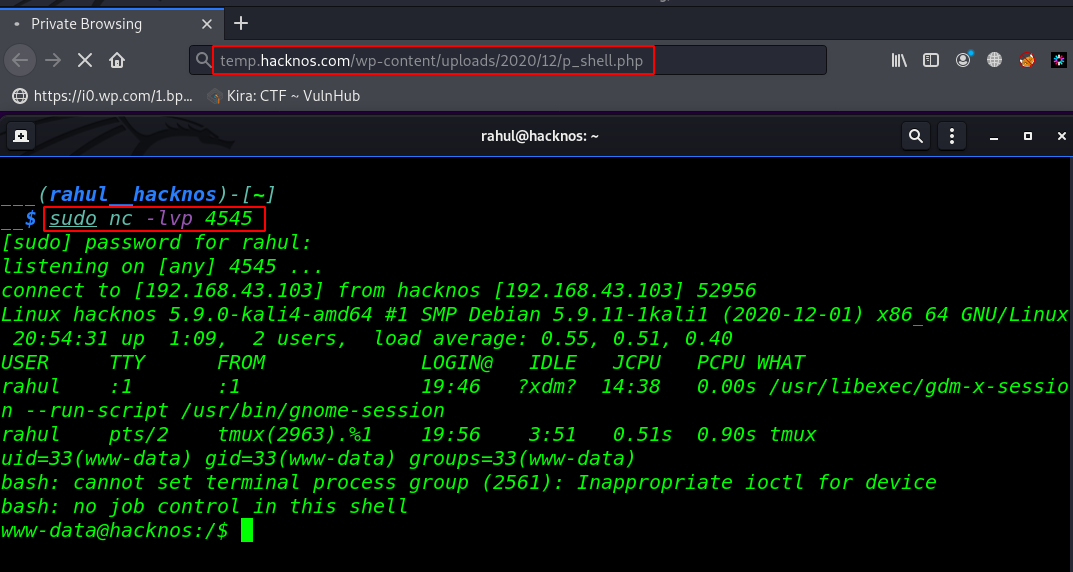Image resolution: width=1073 pixels, height=572 pixels.
Task: Go to the browser home page
Action: tap(117, 60)
